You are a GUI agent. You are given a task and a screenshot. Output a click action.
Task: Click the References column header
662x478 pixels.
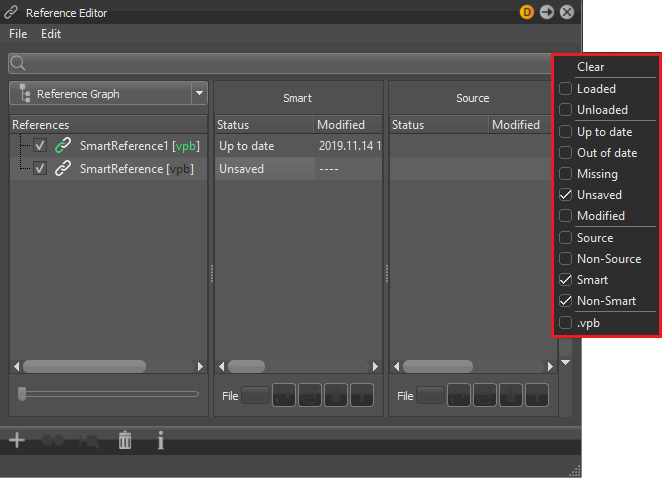tap(108, 125)
